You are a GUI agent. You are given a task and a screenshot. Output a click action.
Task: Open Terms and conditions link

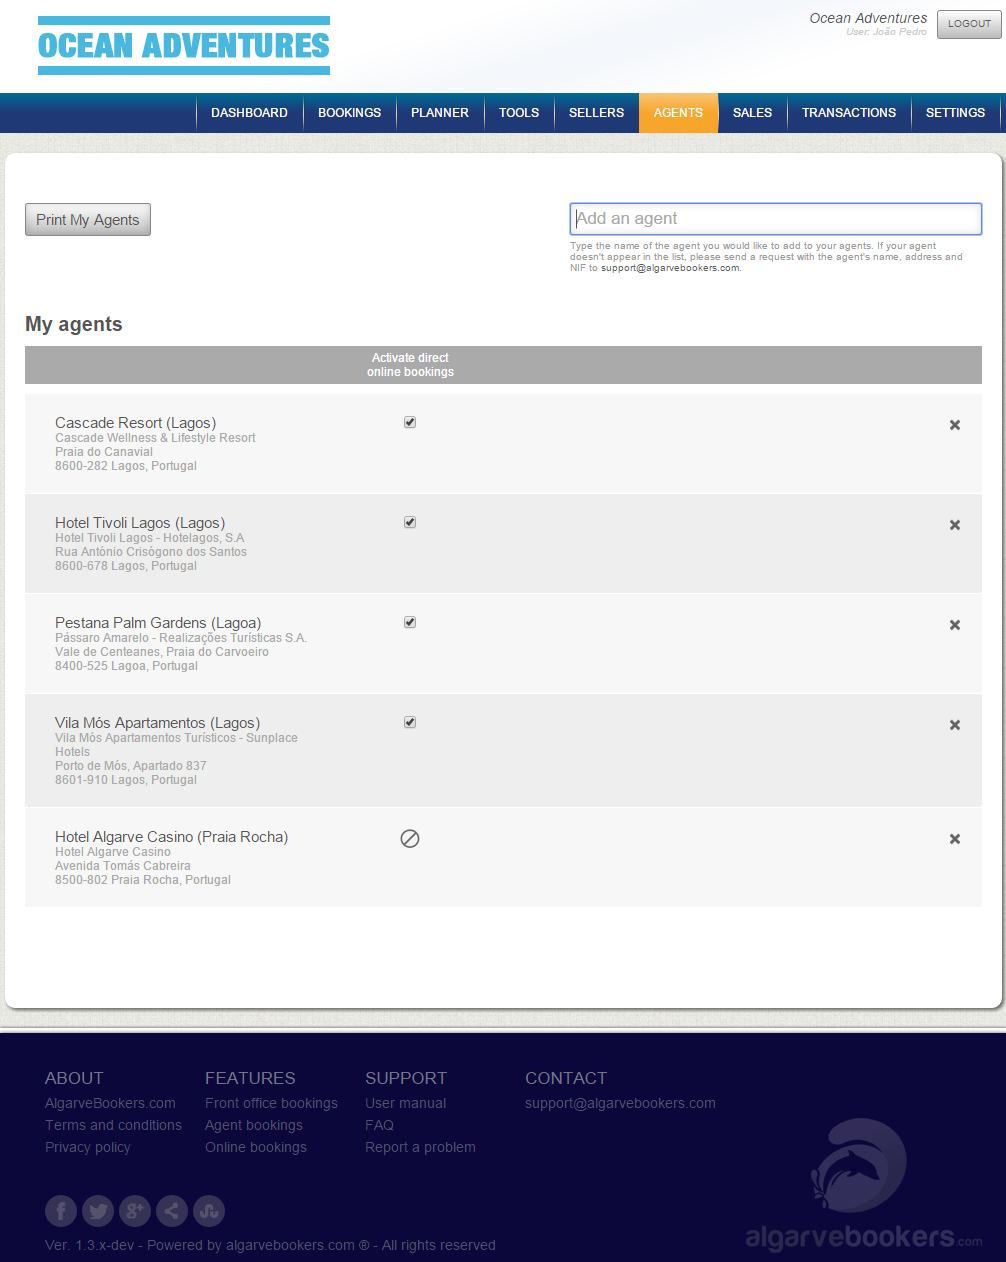(113, 1125)
